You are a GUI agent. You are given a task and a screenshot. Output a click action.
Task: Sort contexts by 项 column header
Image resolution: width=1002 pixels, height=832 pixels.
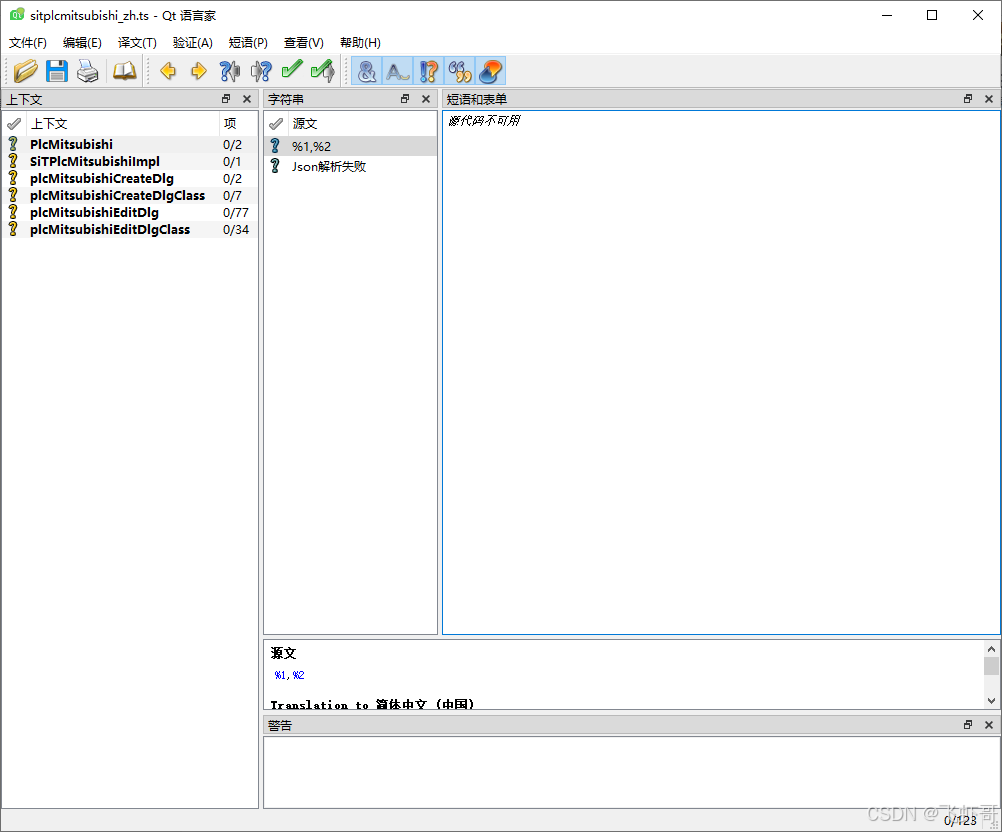pos(238,123)
